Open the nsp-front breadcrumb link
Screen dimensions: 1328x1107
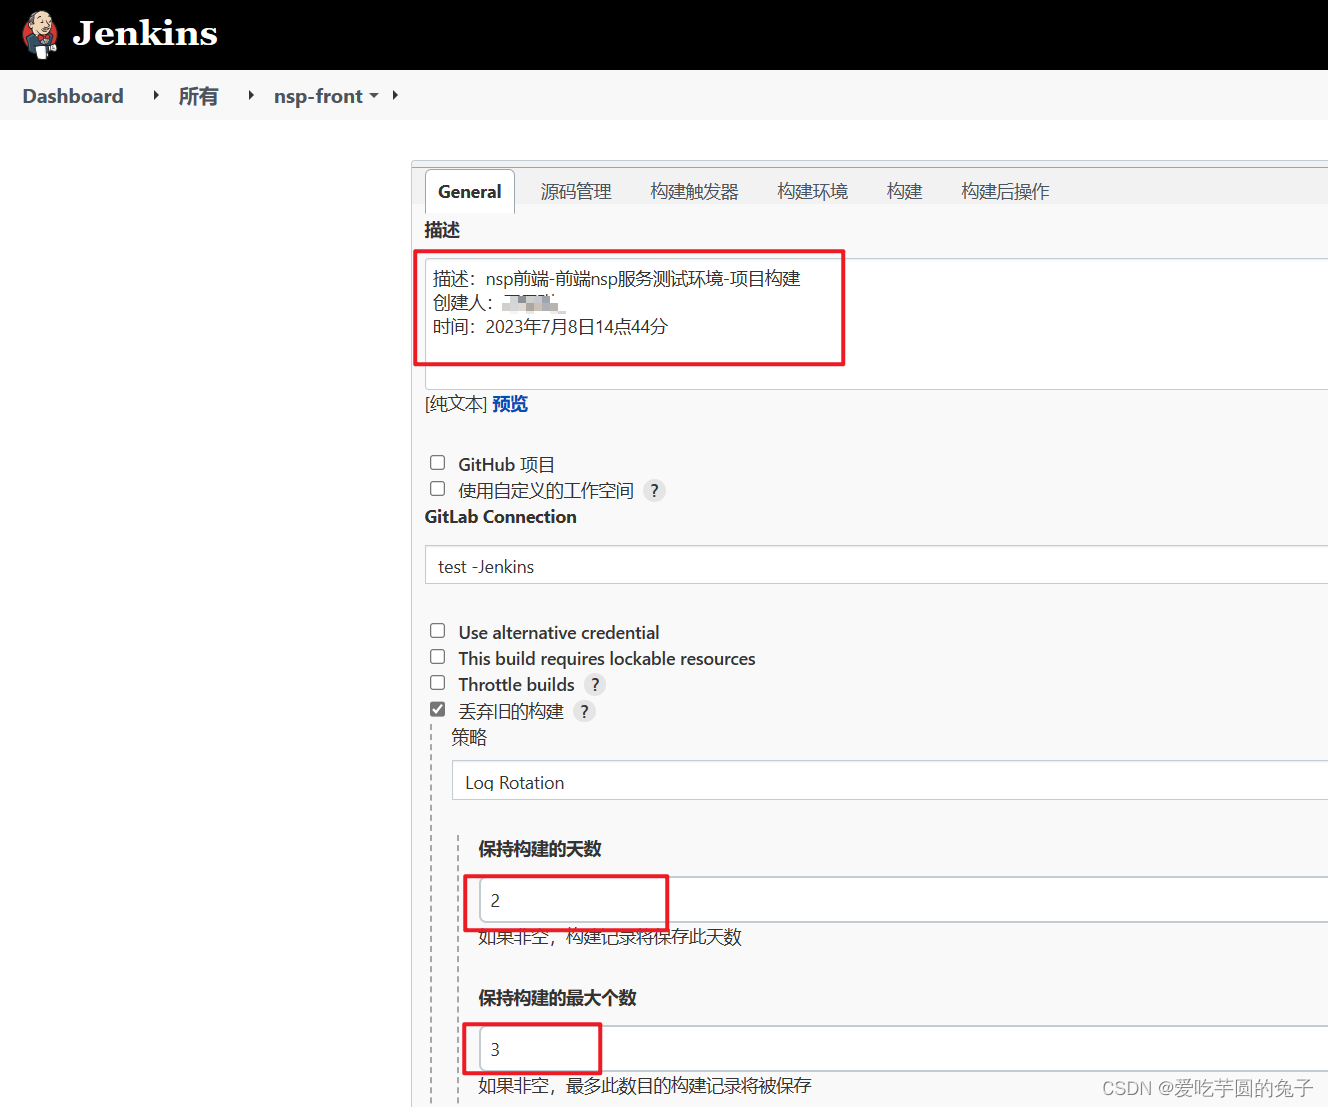tap(318, 96)
